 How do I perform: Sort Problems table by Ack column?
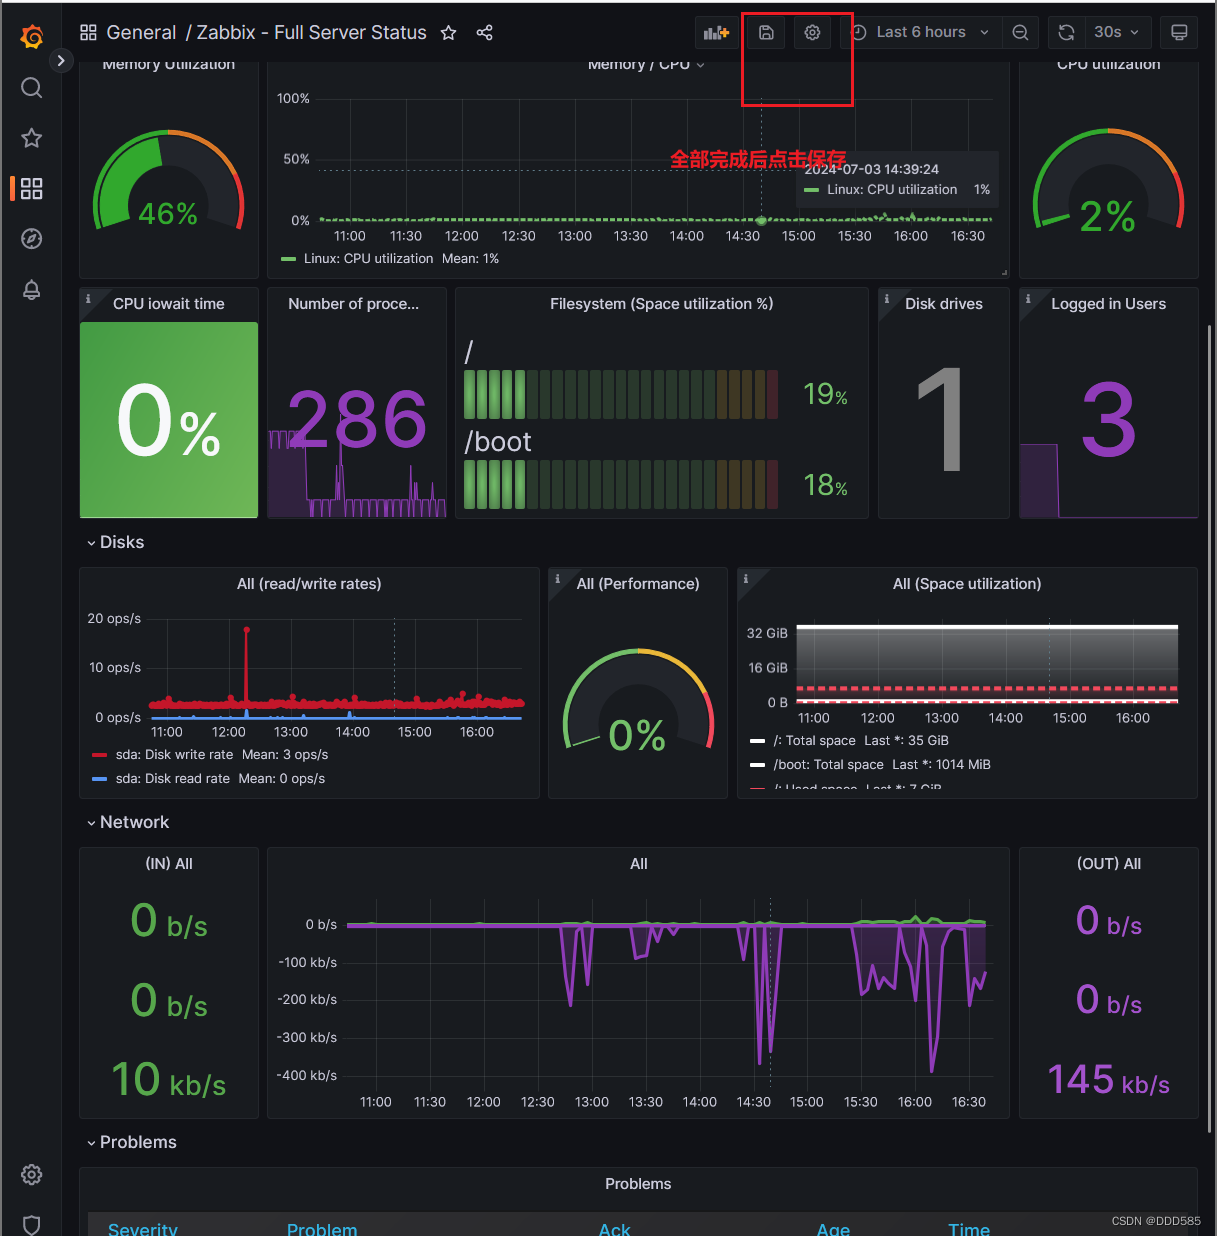[x=615, y=1228]
